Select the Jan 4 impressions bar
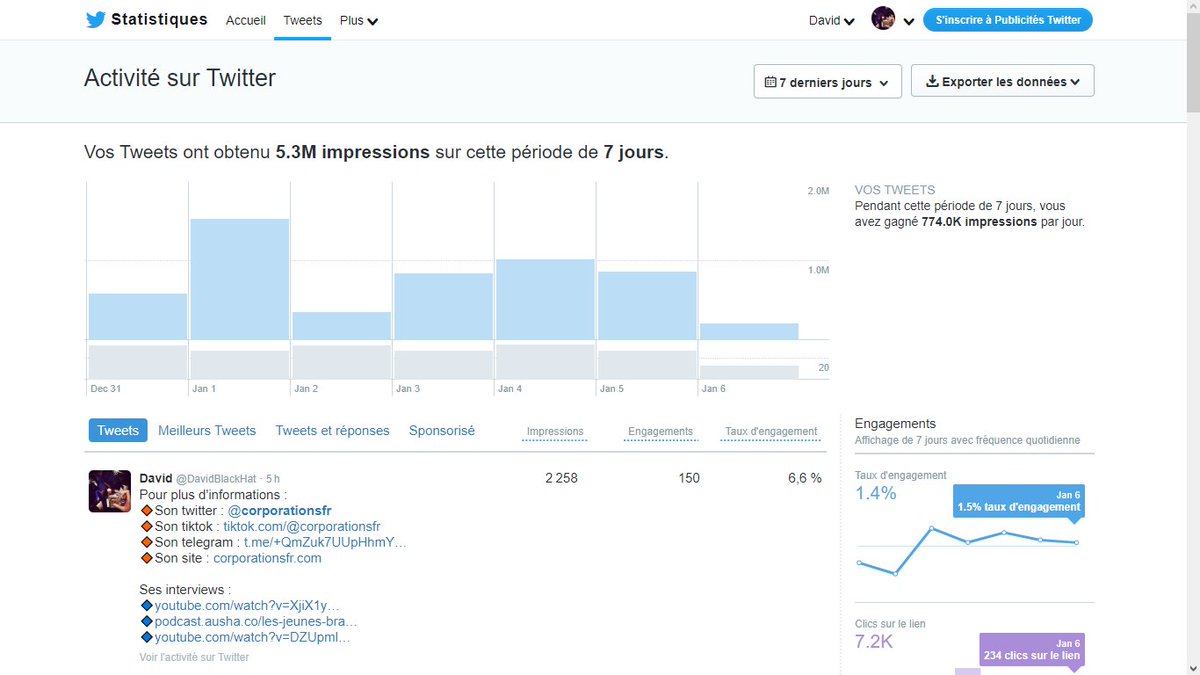The image size is (1200, 675). [x=546, y=299]
